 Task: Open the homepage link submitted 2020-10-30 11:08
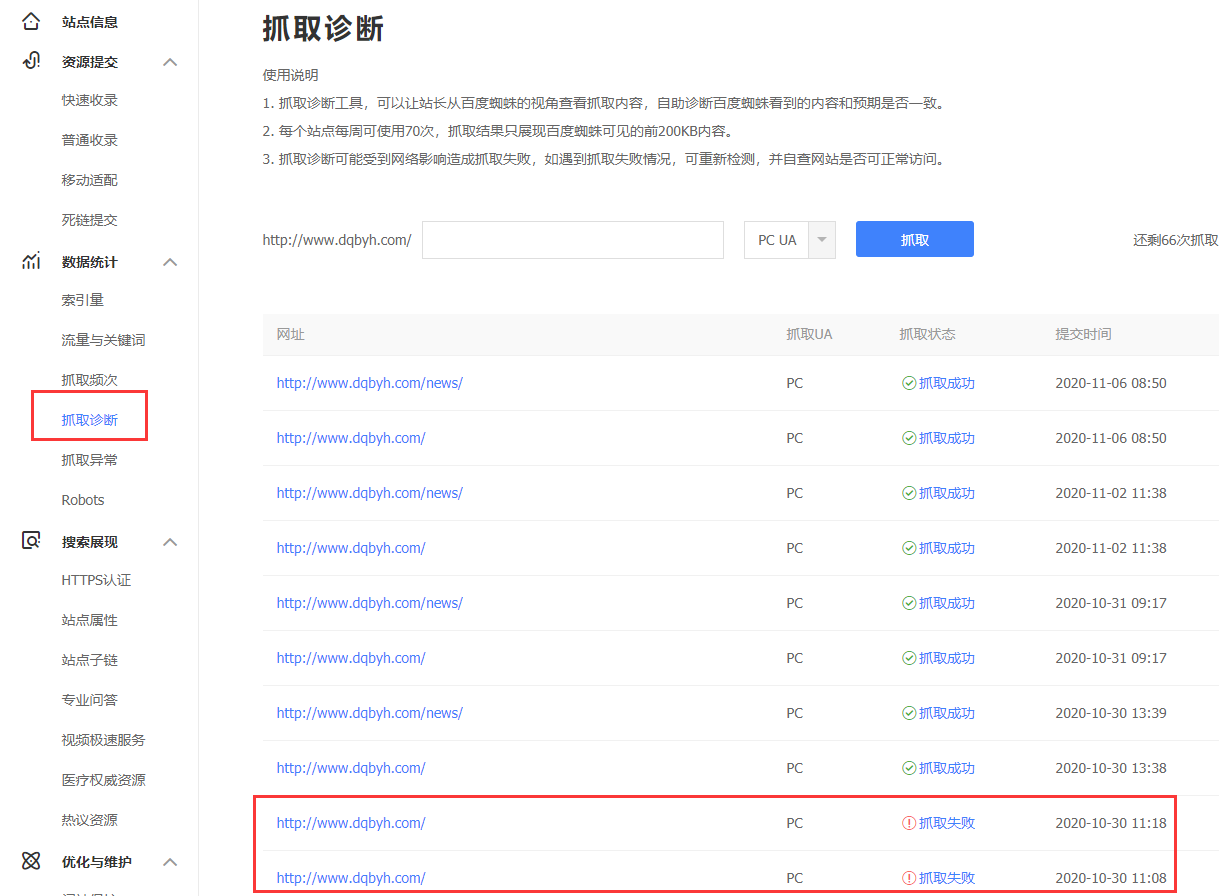coord(351,878)
